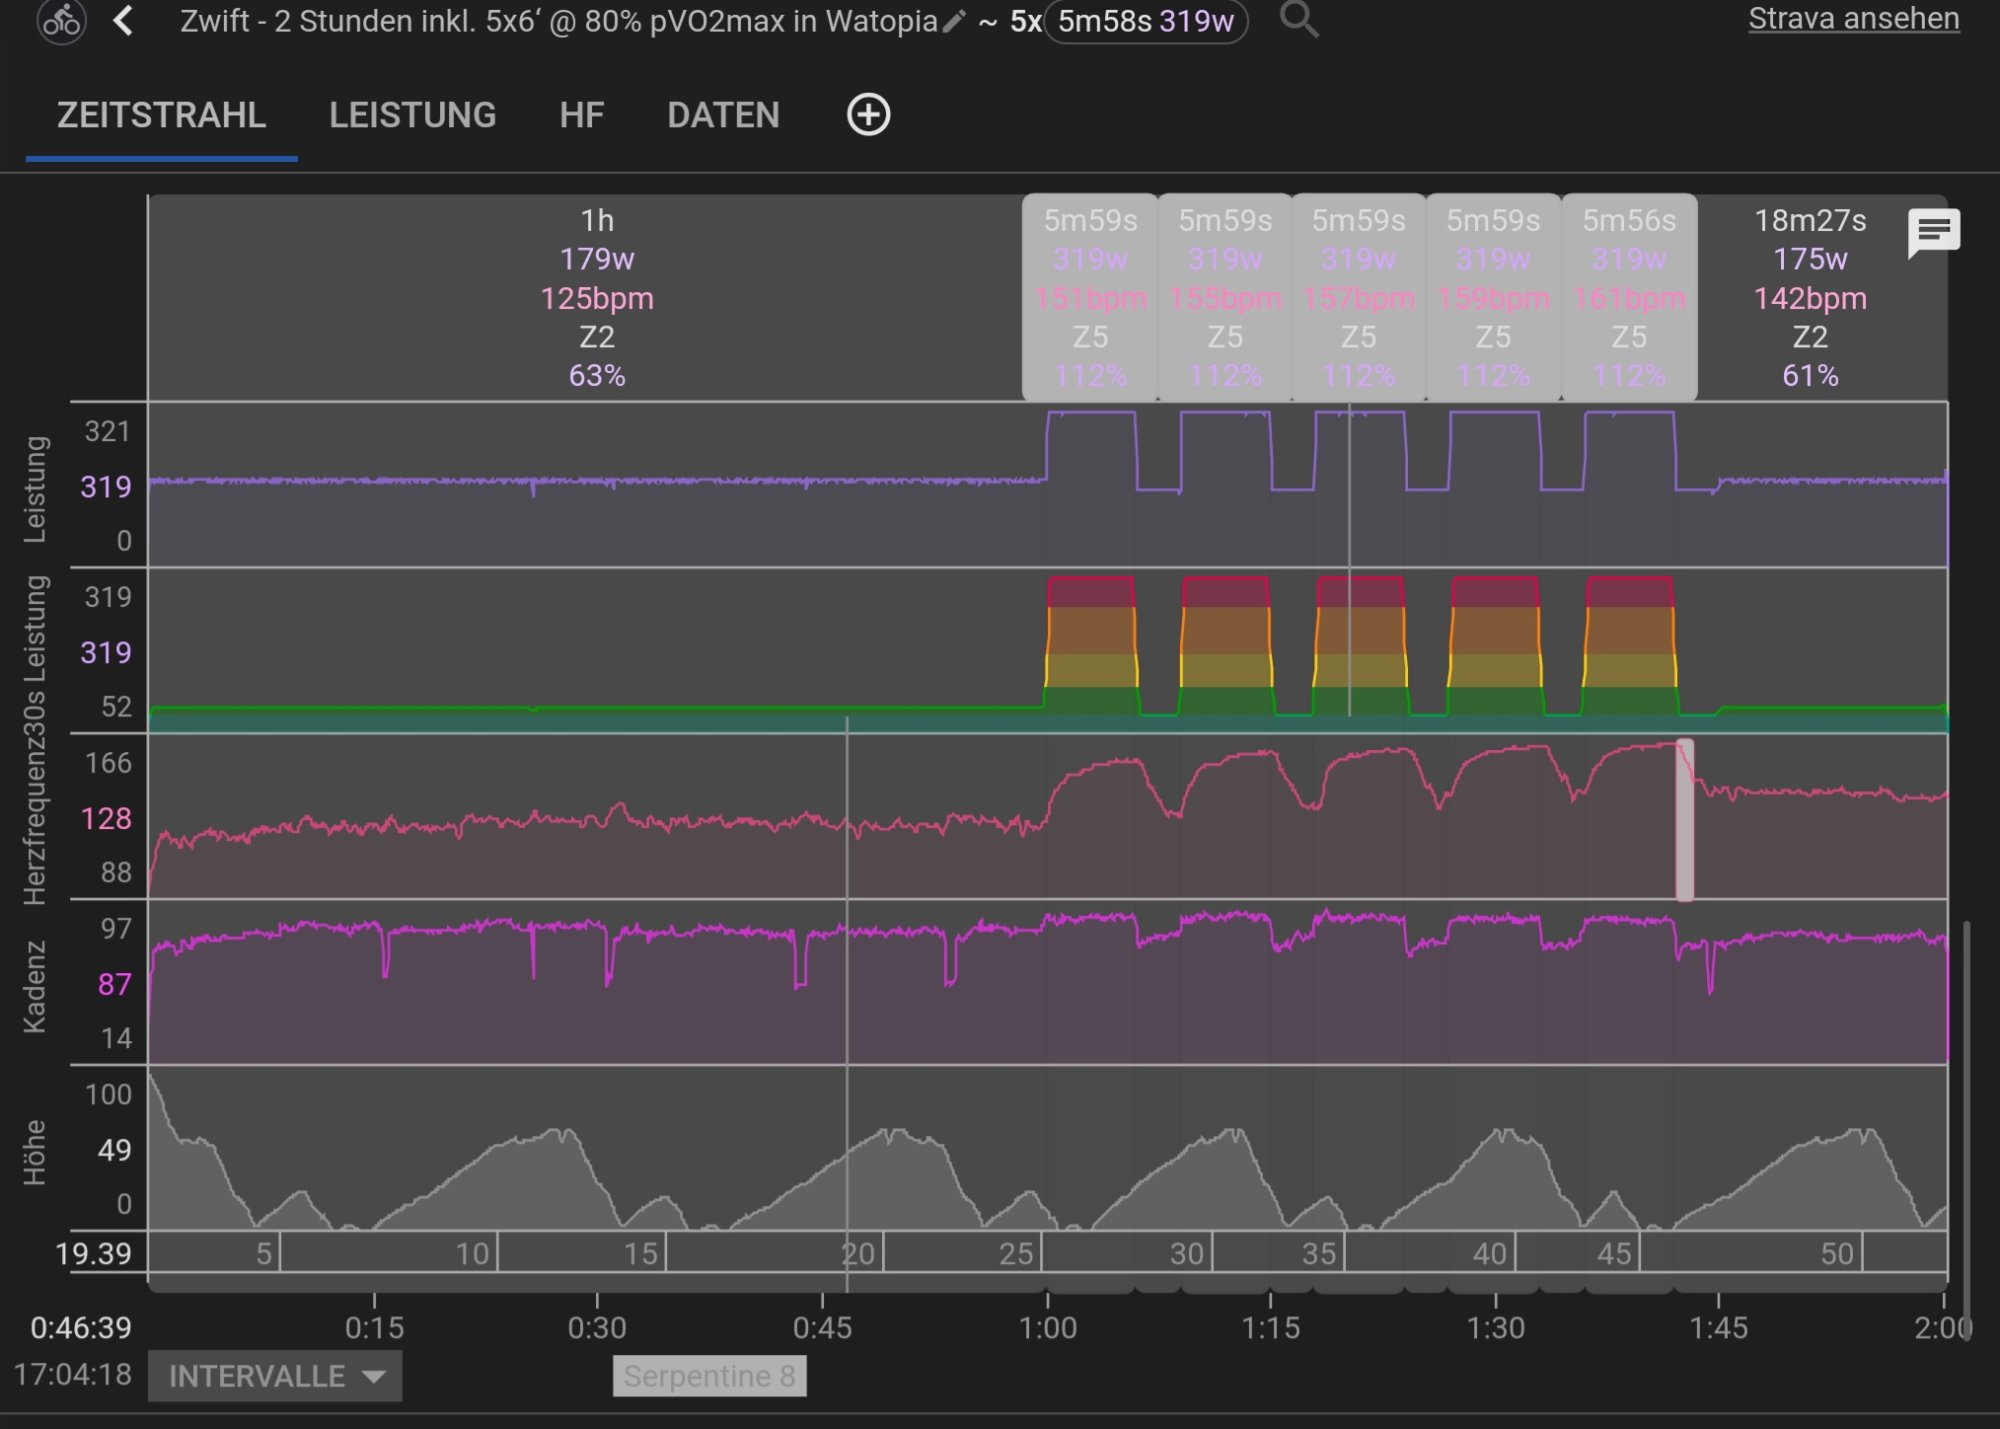Select the interval with 157bpm
This screenshot has height=1429, width=2000.
click(1359, 298)
